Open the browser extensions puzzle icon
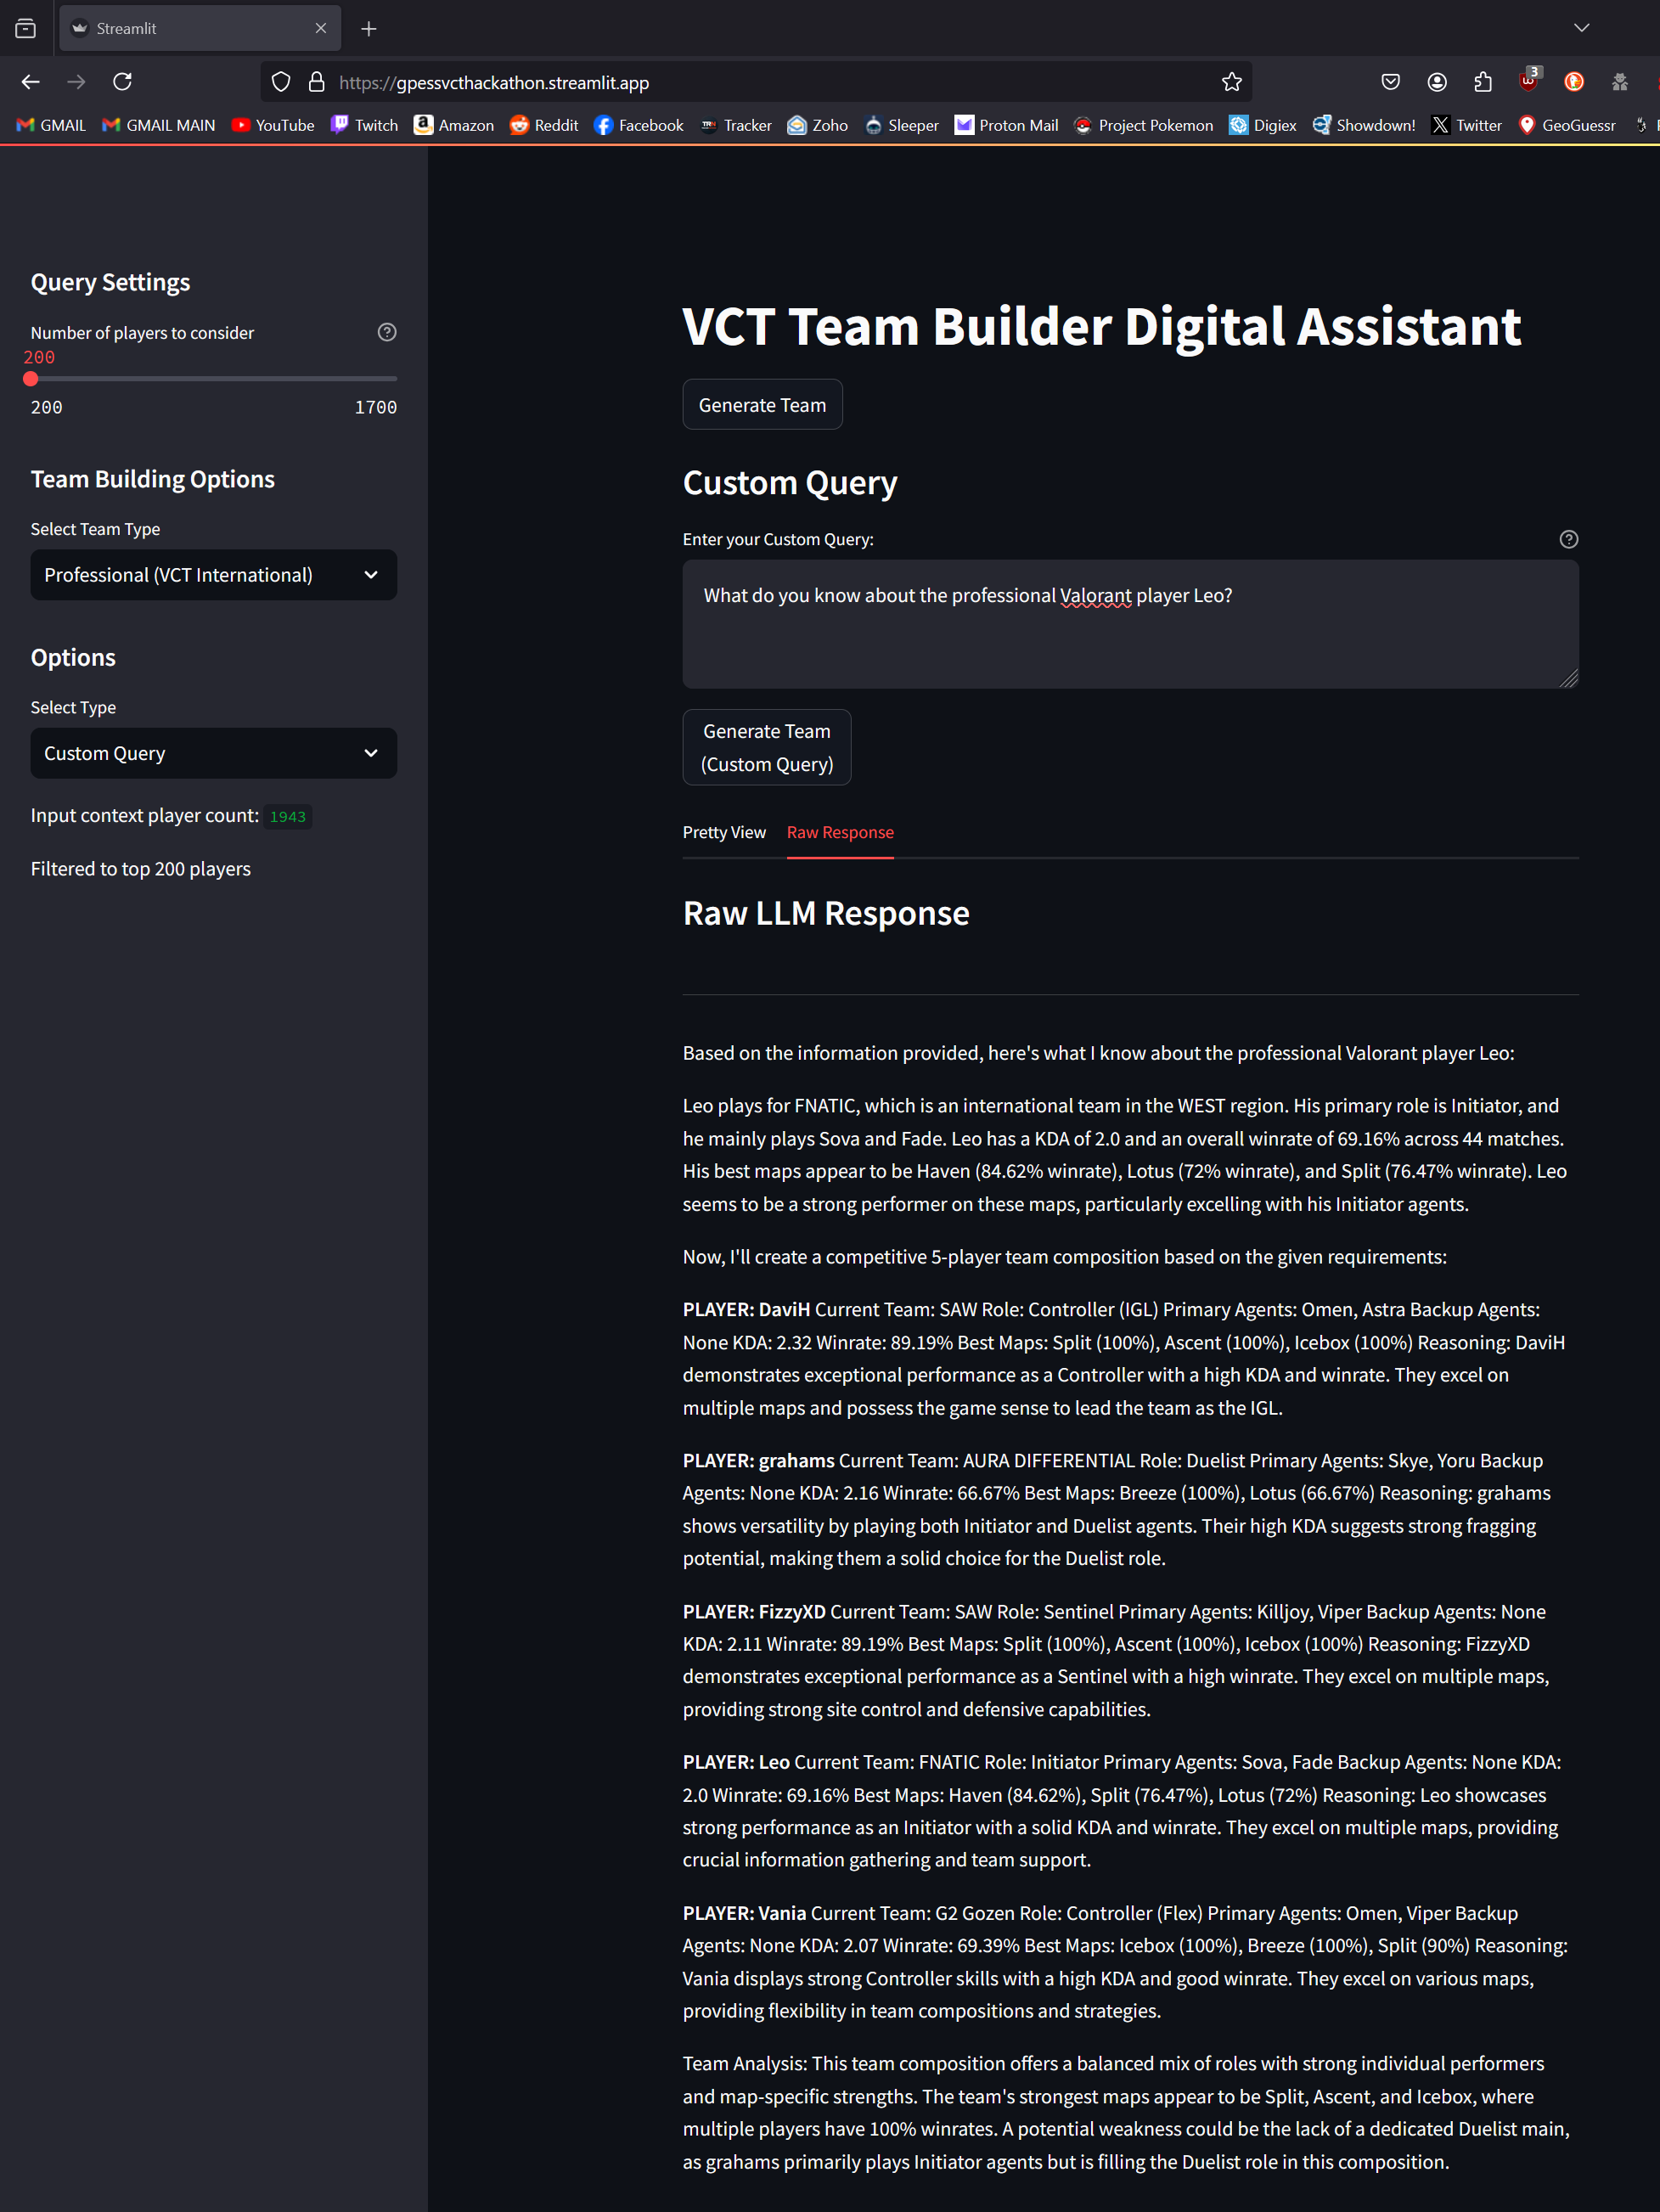This screenshot has width=1660, height=2212. coord(1483,82)
